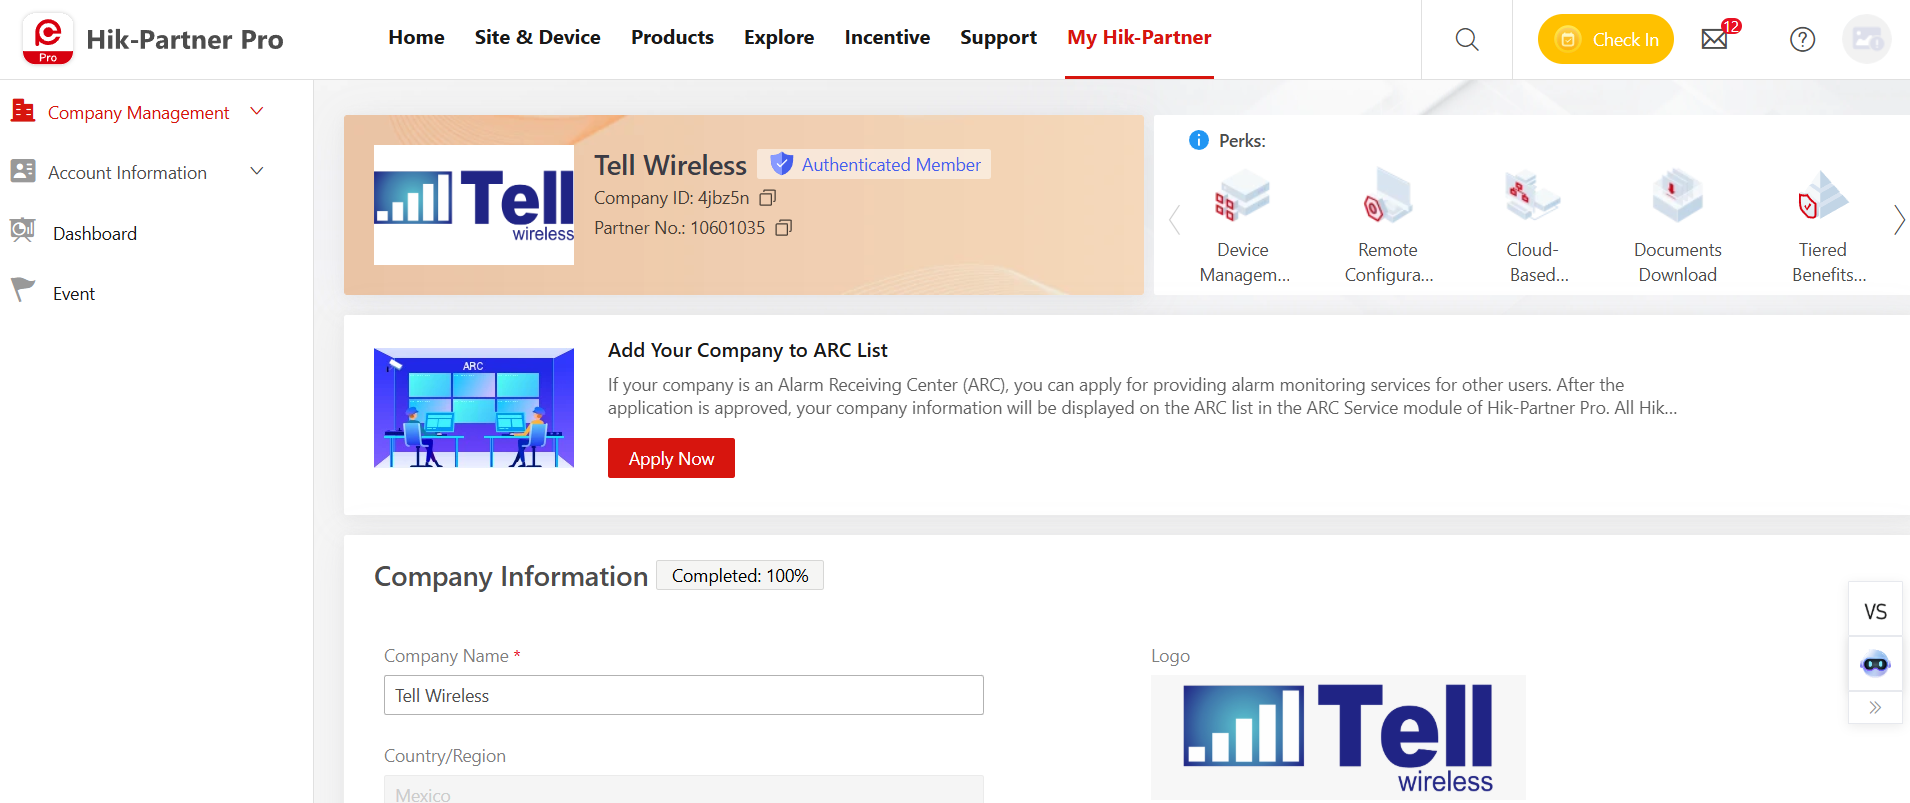Copy the Partner No. 10601035

coord(784,228)
